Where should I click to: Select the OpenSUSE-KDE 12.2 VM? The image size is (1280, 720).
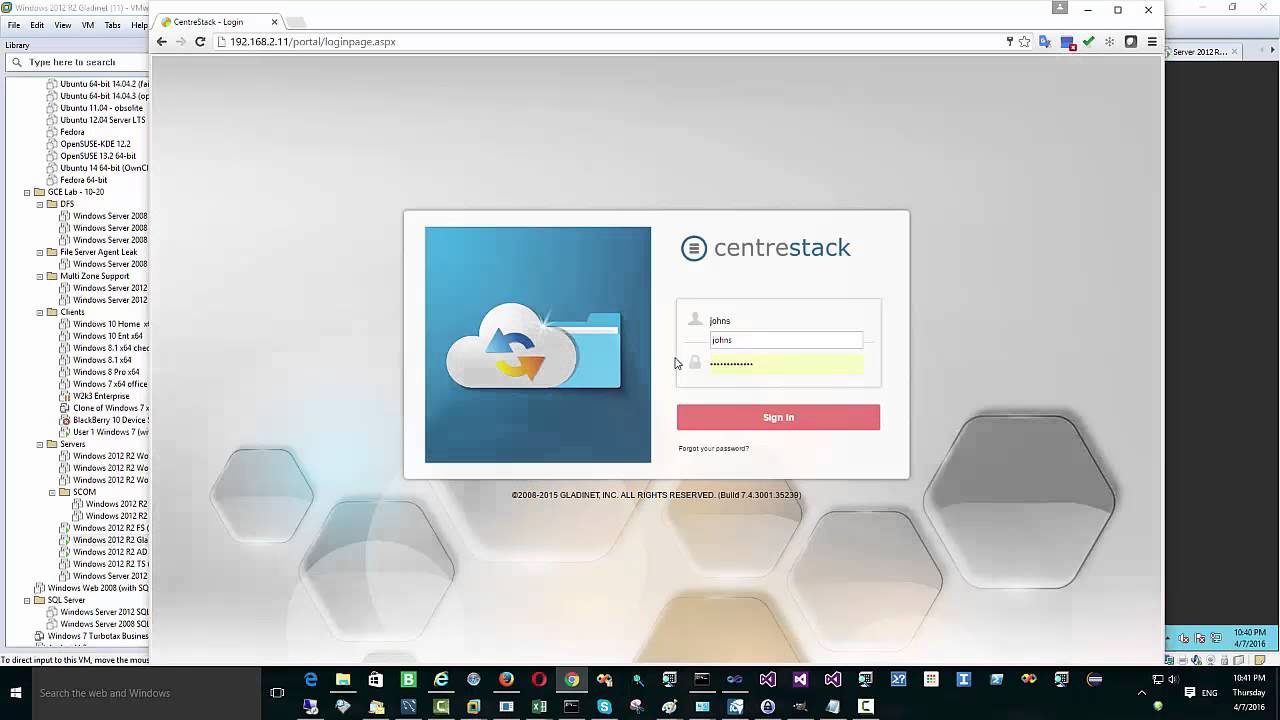click(x=95, y=144)
